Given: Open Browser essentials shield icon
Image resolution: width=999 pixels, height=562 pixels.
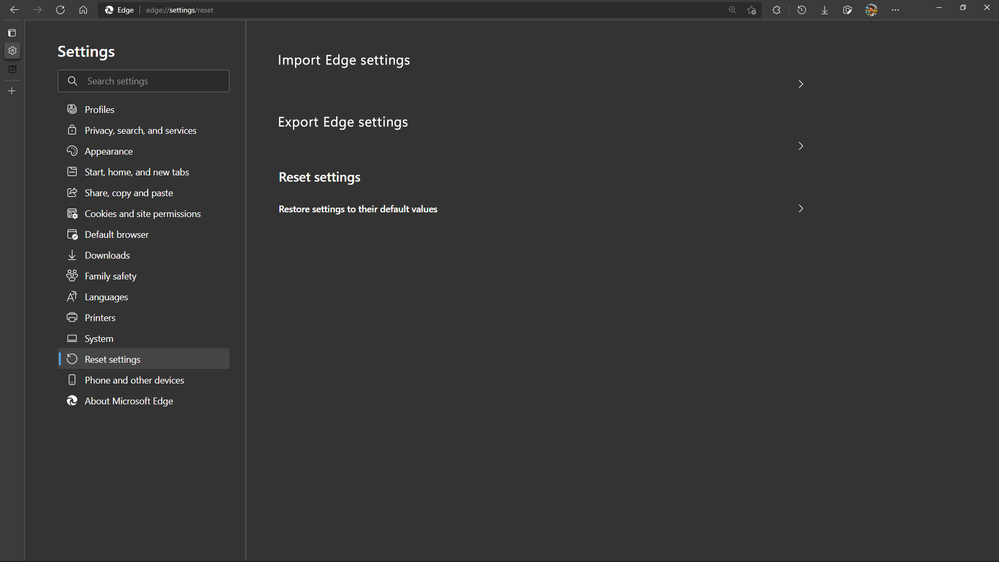Looking at the screenshot, I should (847, 10).
